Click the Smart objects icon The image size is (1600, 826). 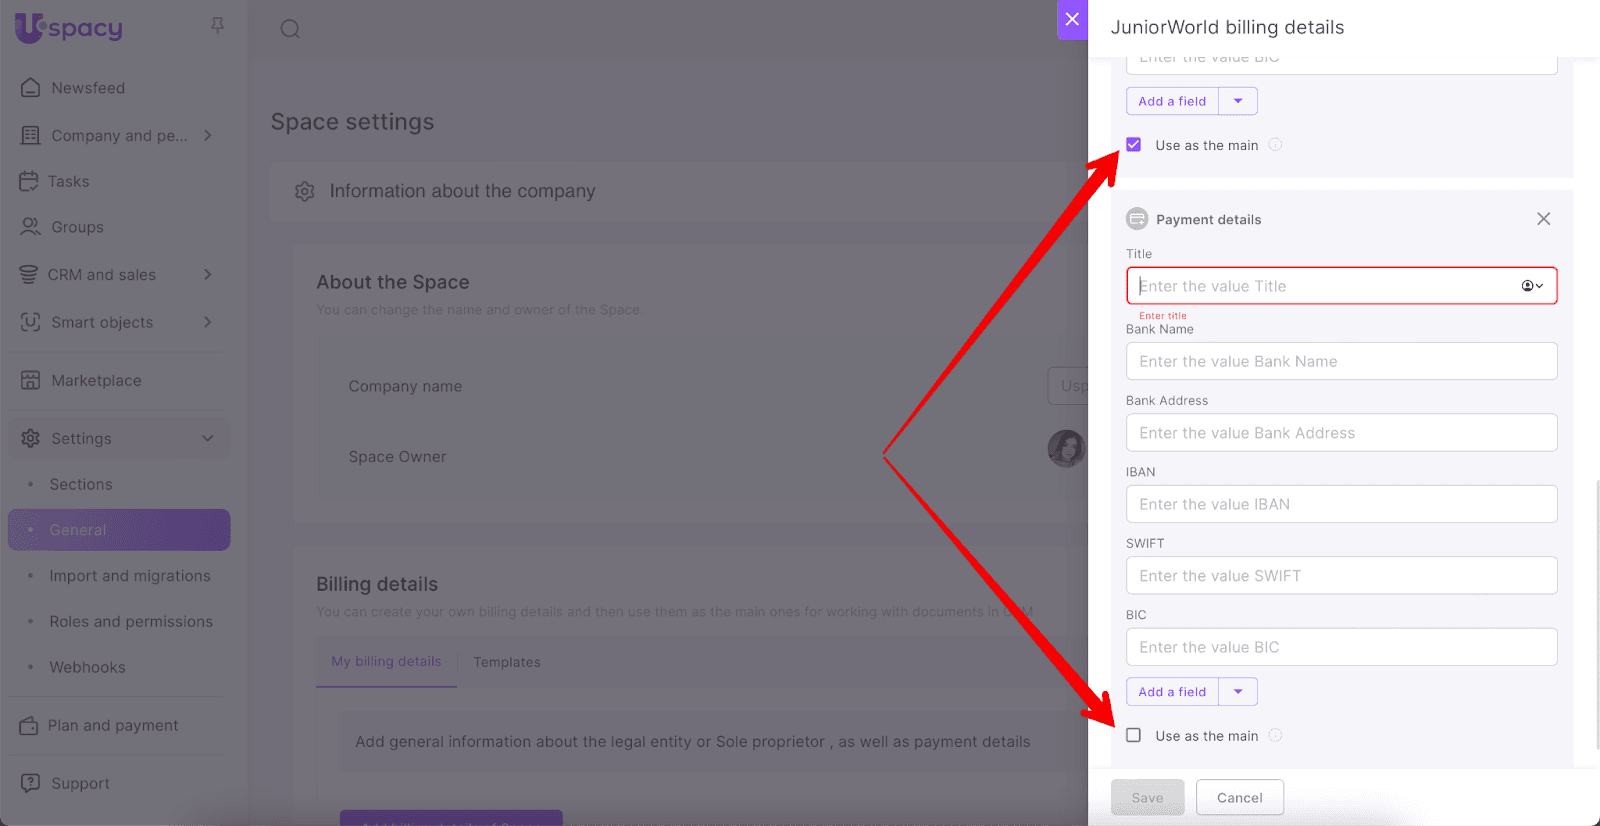tap(31, 322)
